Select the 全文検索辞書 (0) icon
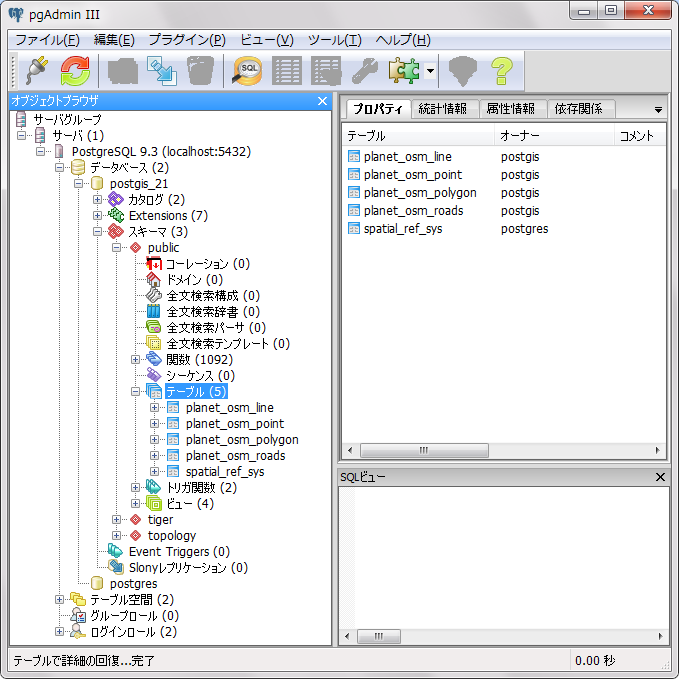679x679 pixels. pos(154,312)
